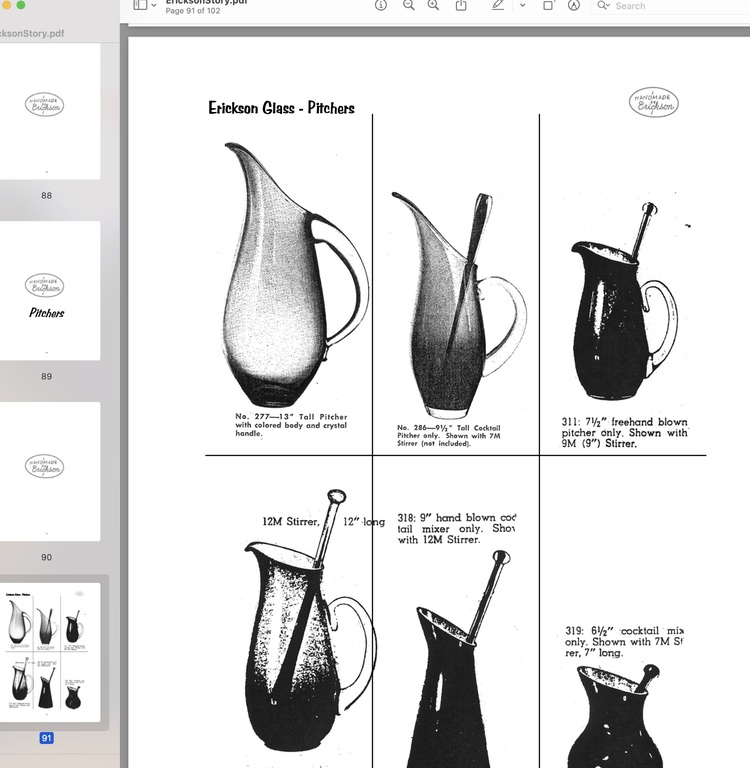Image resolution: width=750 pixels, height=768 pixels.
Task: Zoom out of the PDF page
Action: [408, 5]
